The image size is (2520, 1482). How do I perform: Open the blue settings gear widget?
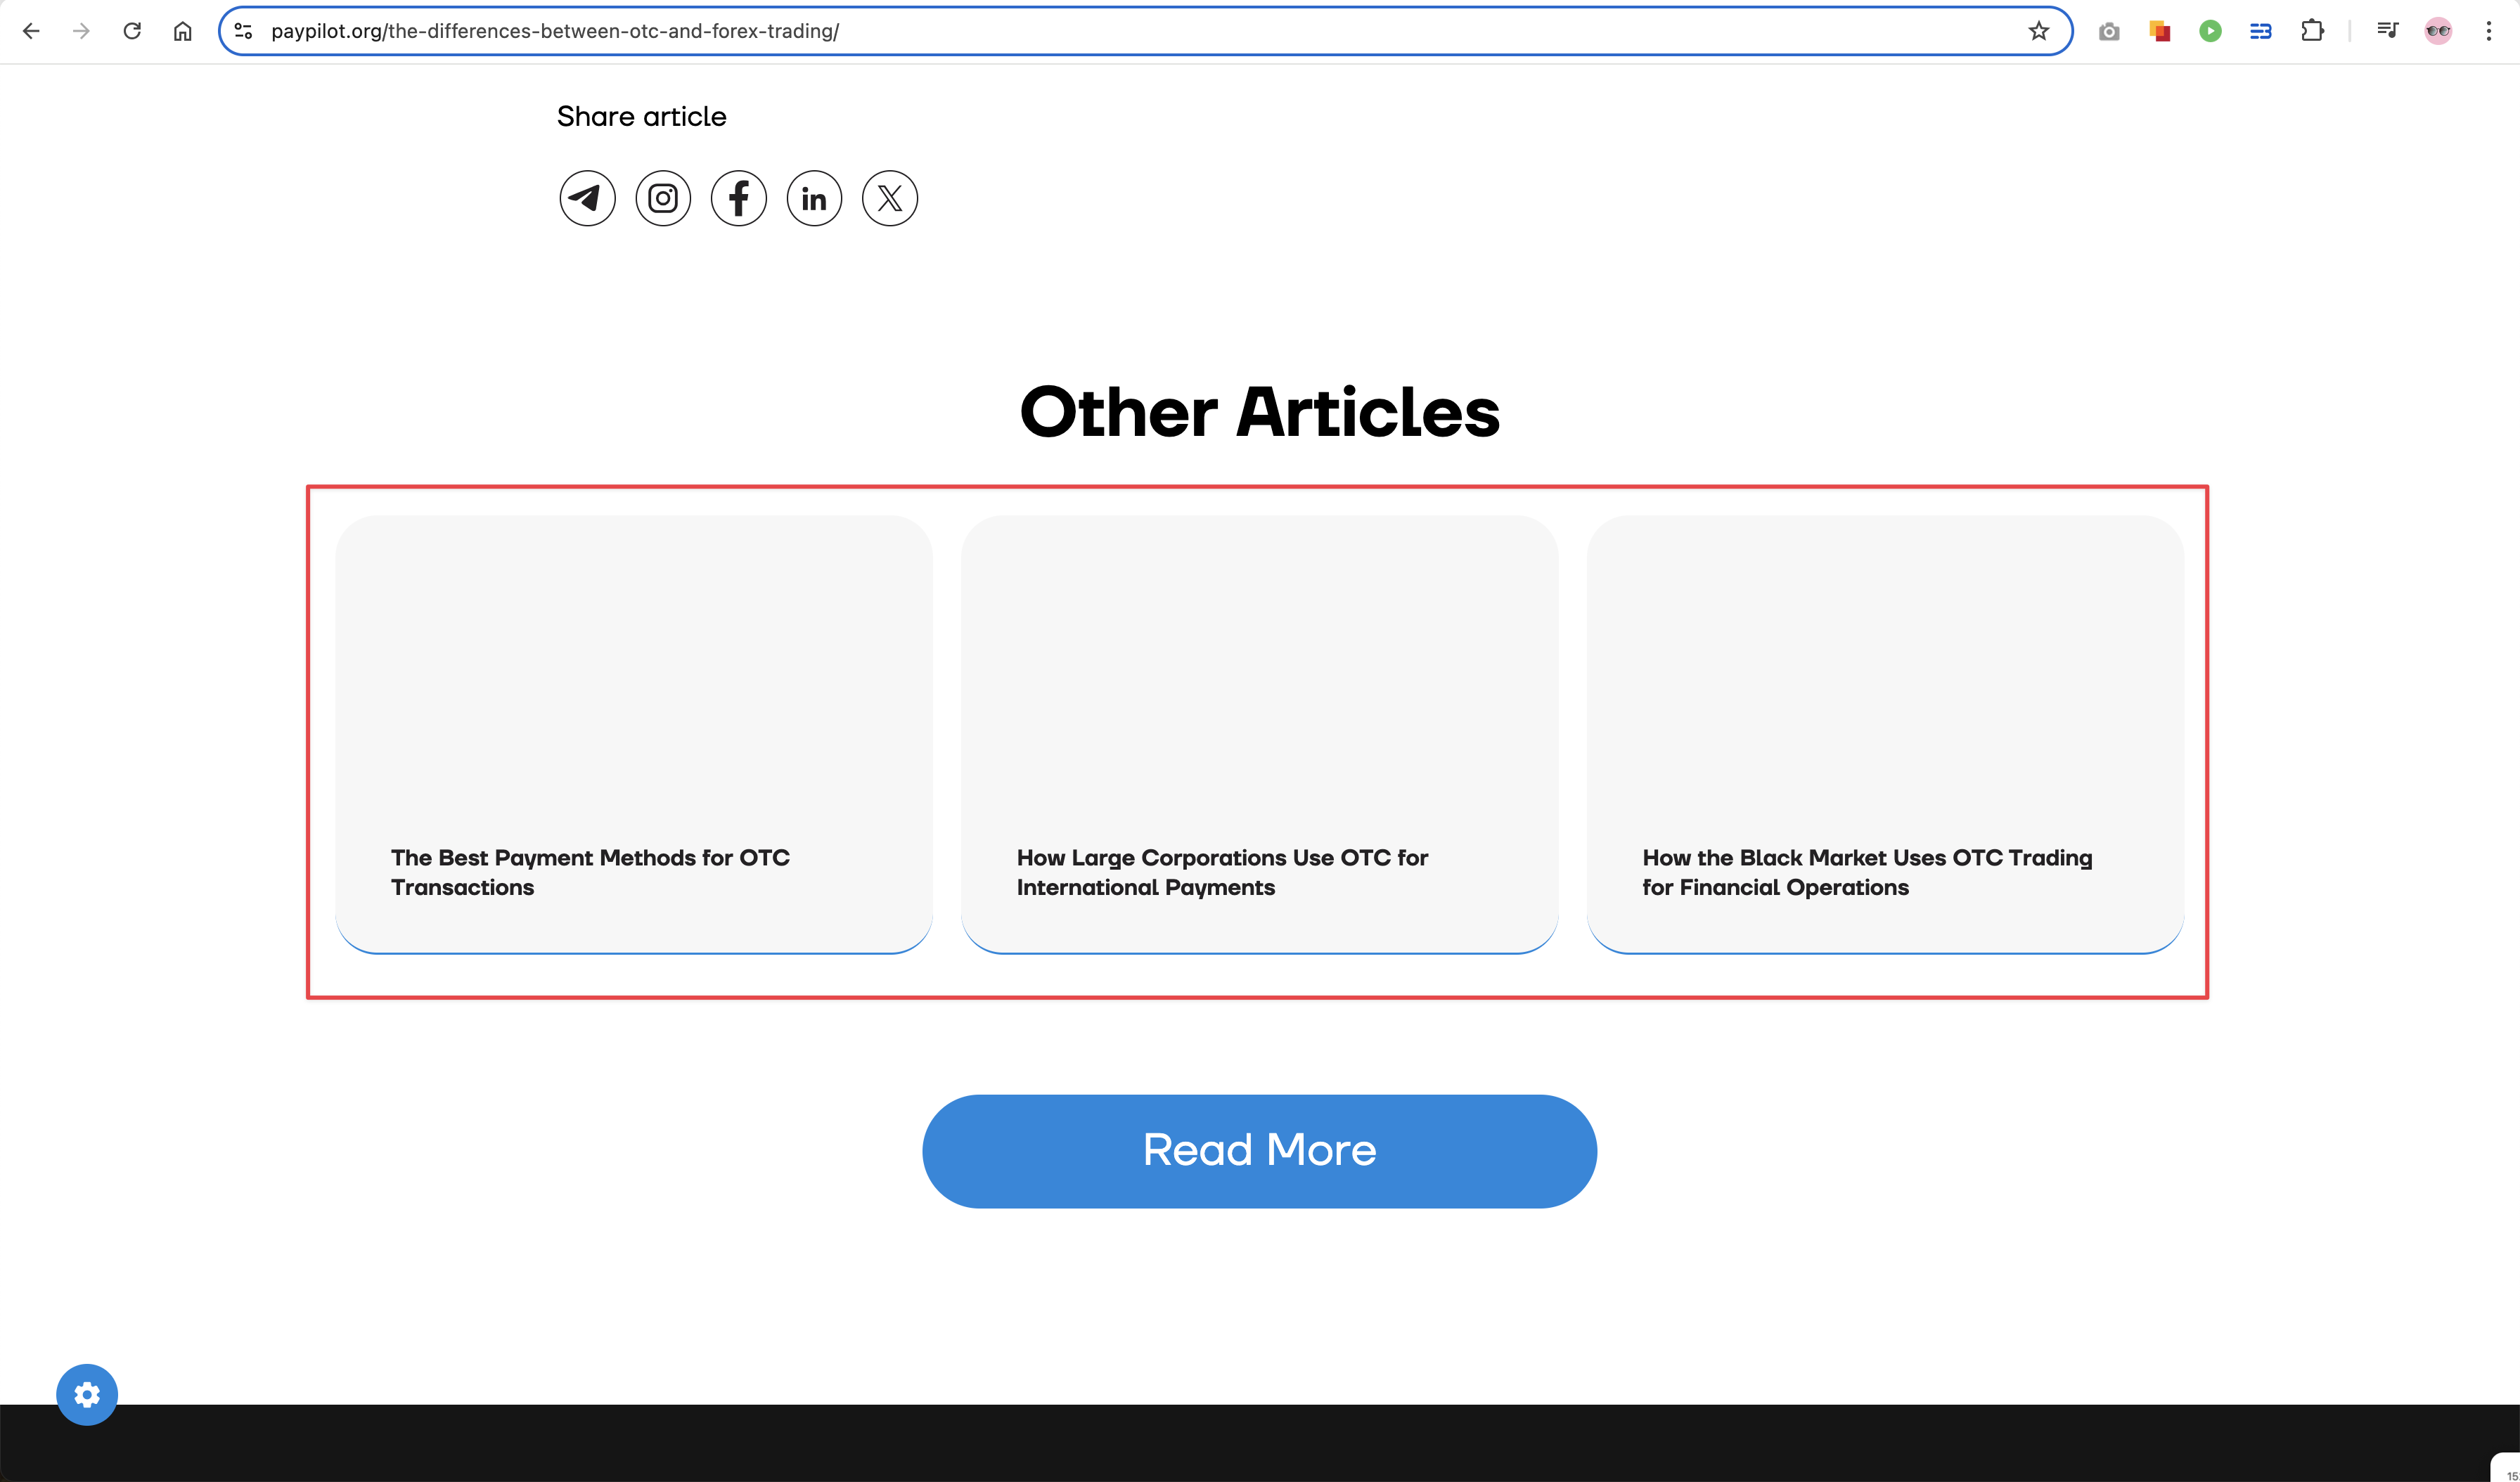click(87, 1394)
